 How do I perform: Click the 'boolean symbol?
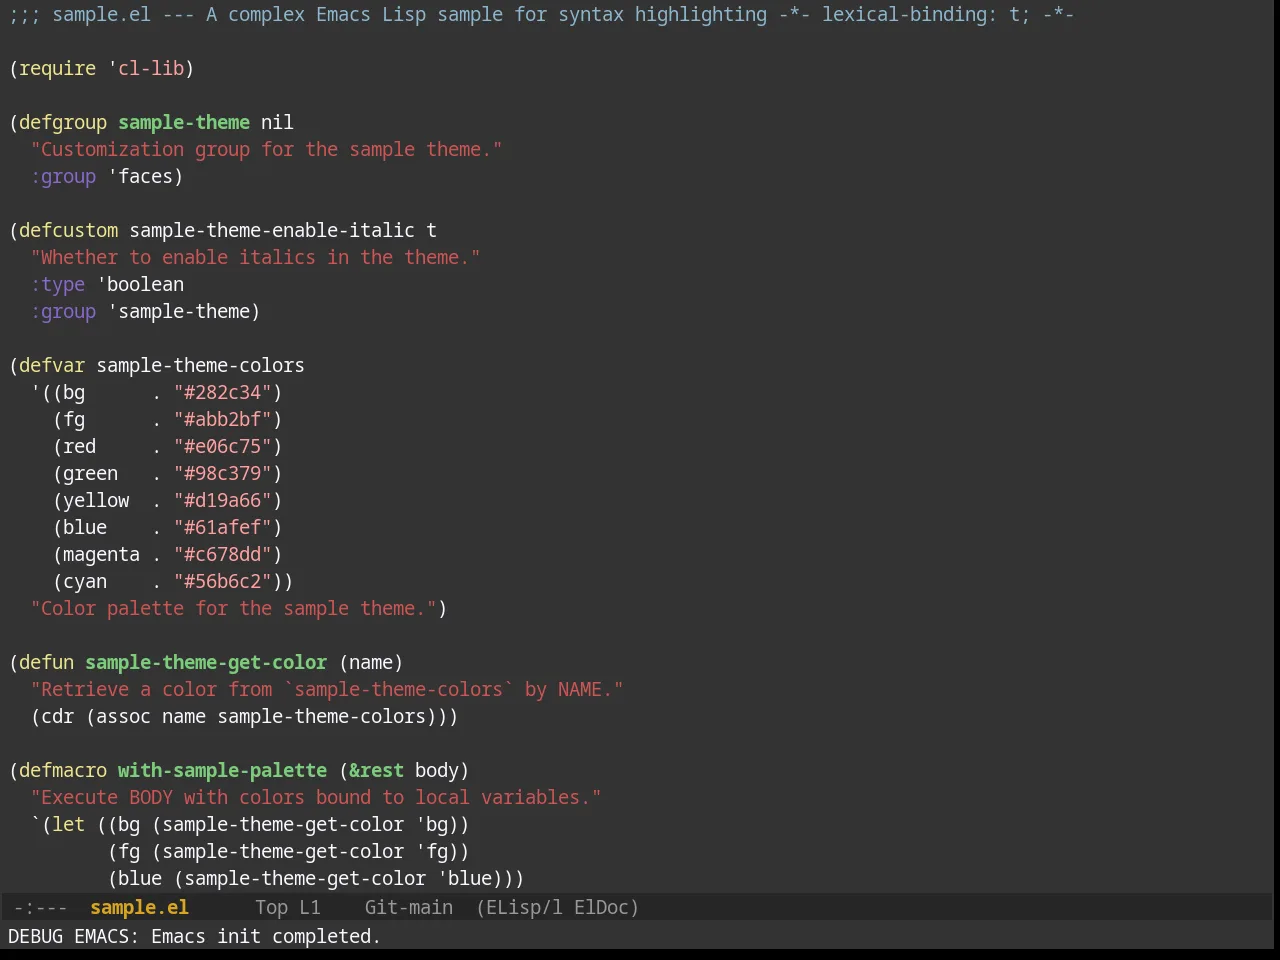click(x=140, y=284)
